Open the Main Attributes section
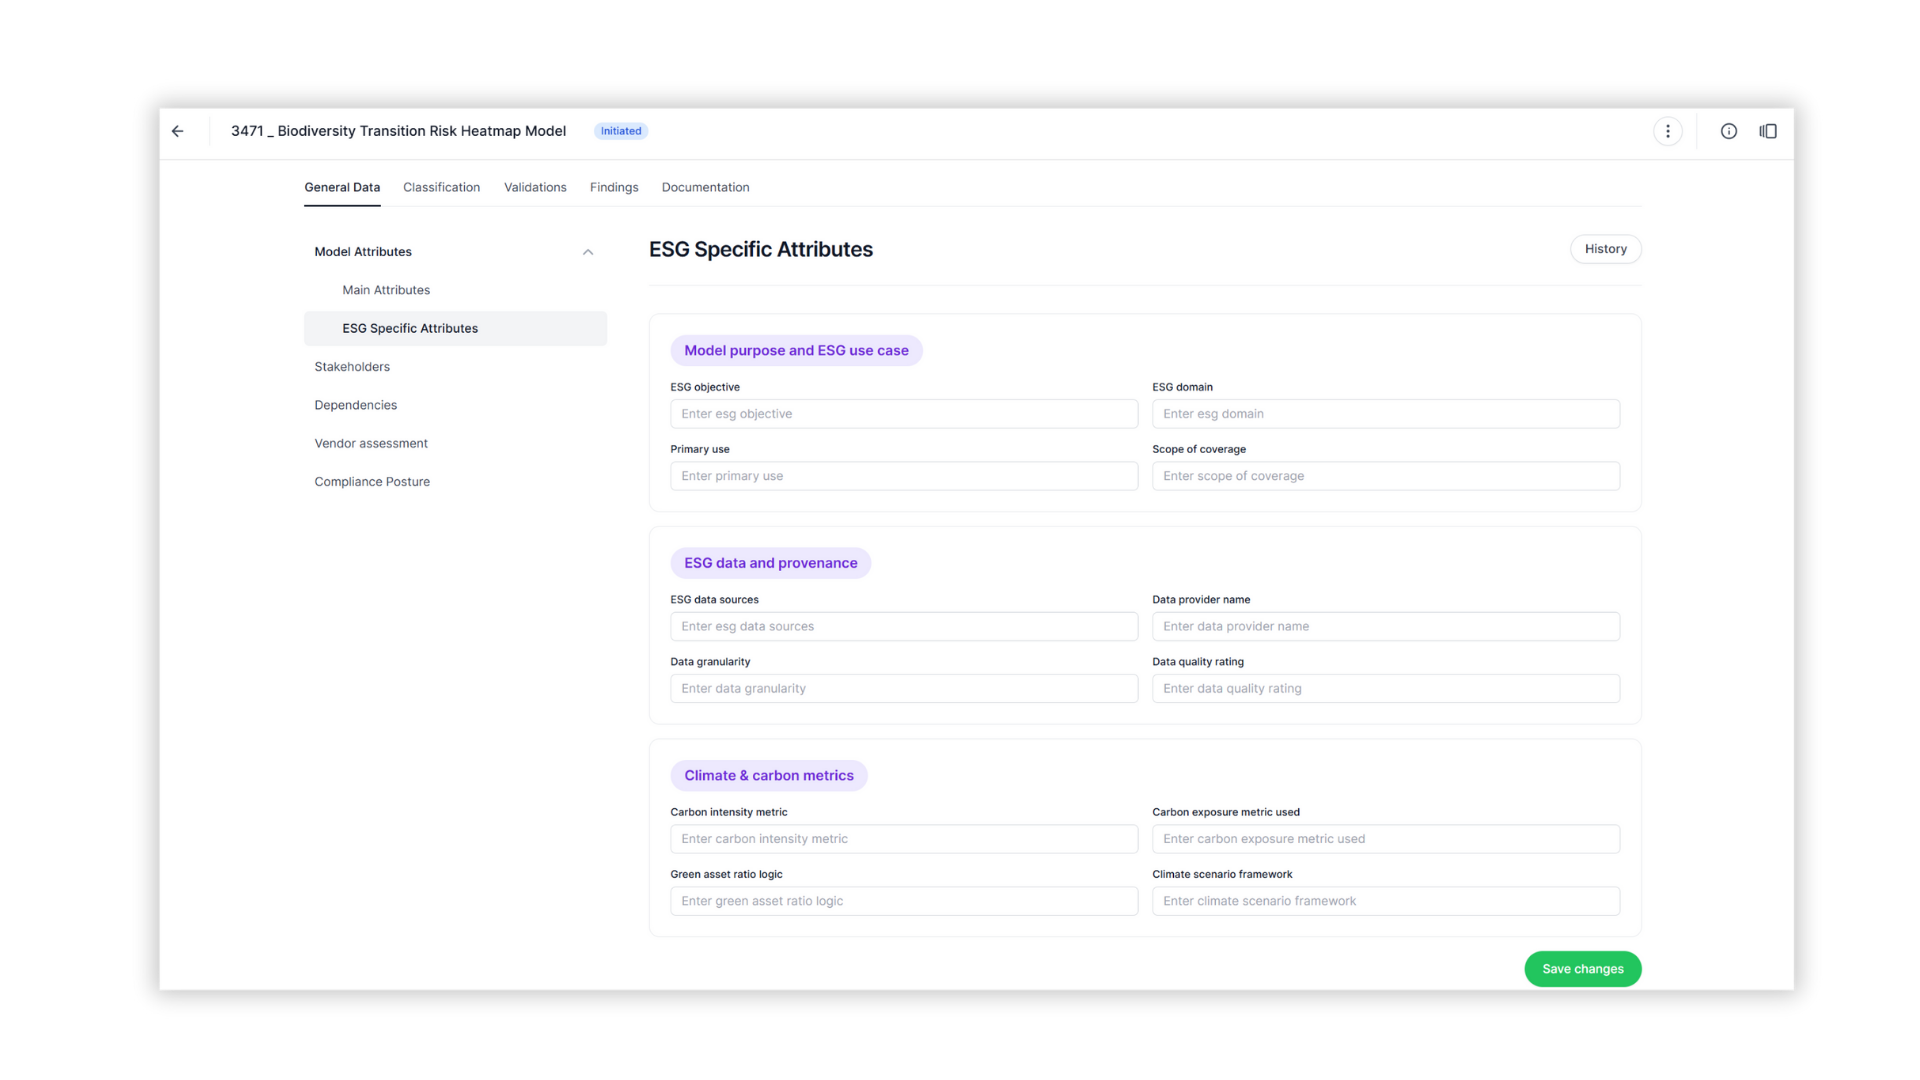This screenshot has width=1920, height=1080. [386, 290]
